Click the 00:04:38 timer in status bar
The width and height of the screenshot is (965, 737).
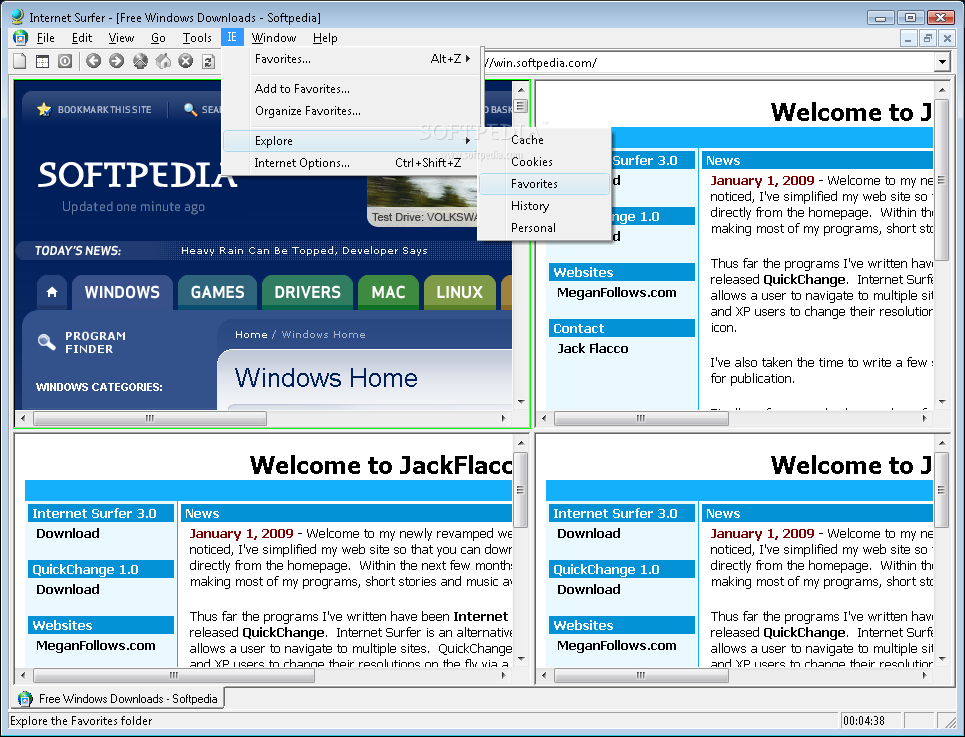pyautogui.click(x=864, y=720)
